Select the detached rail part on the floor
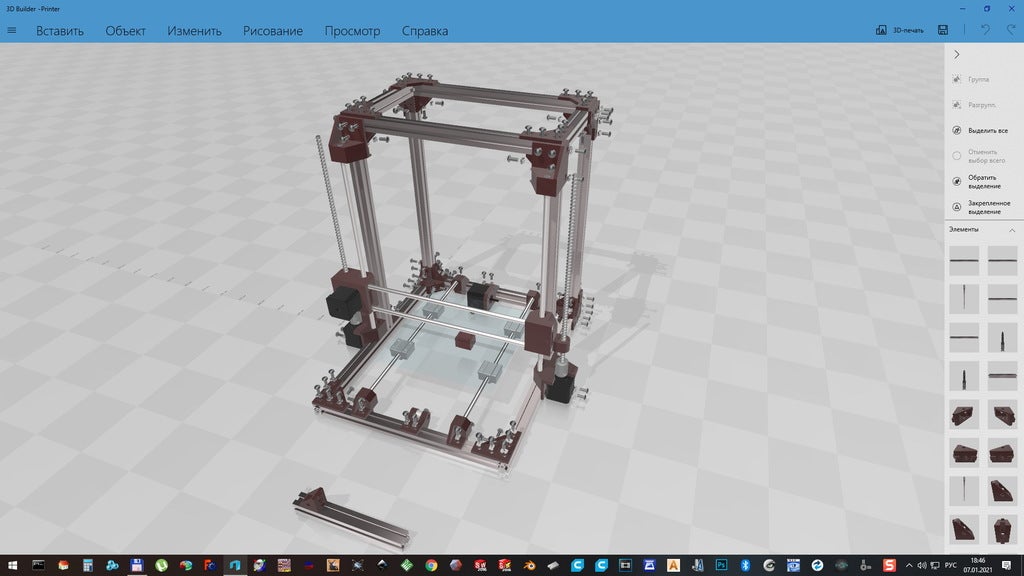The width and height of the screenshot is (1024, 576). 351,517
